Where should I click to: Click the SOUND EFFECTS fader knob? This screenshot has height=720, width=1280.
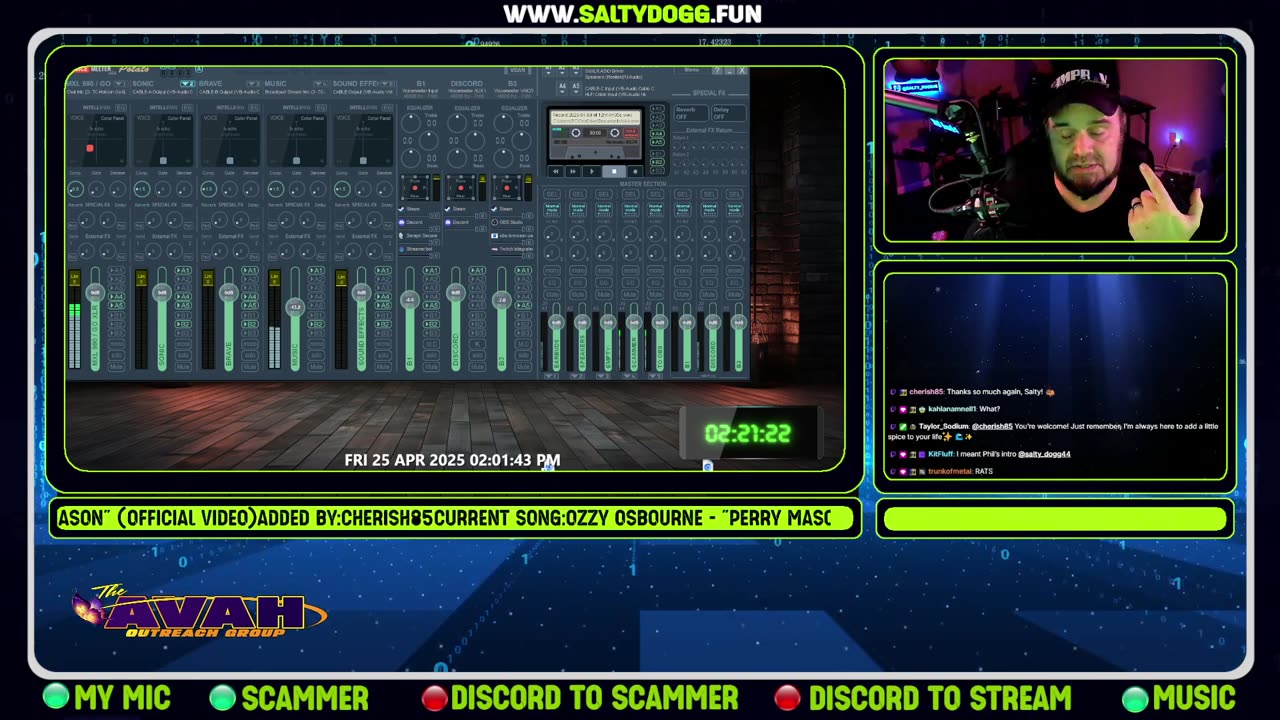tap(361, 292)
